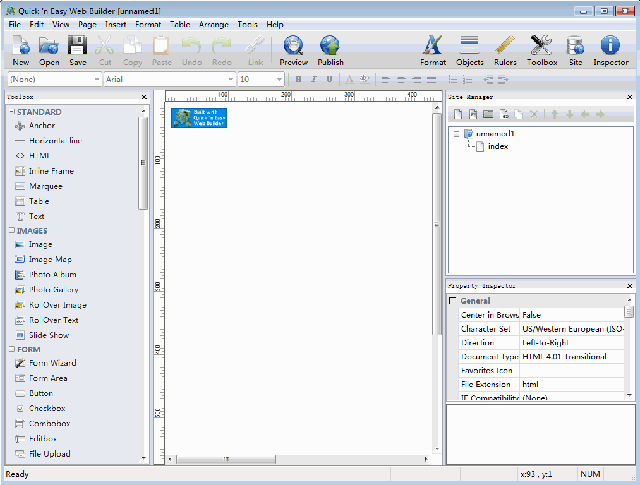Toggle the Objects panel icon
This screenshot has width=640, height=485.
coord(469,50)
